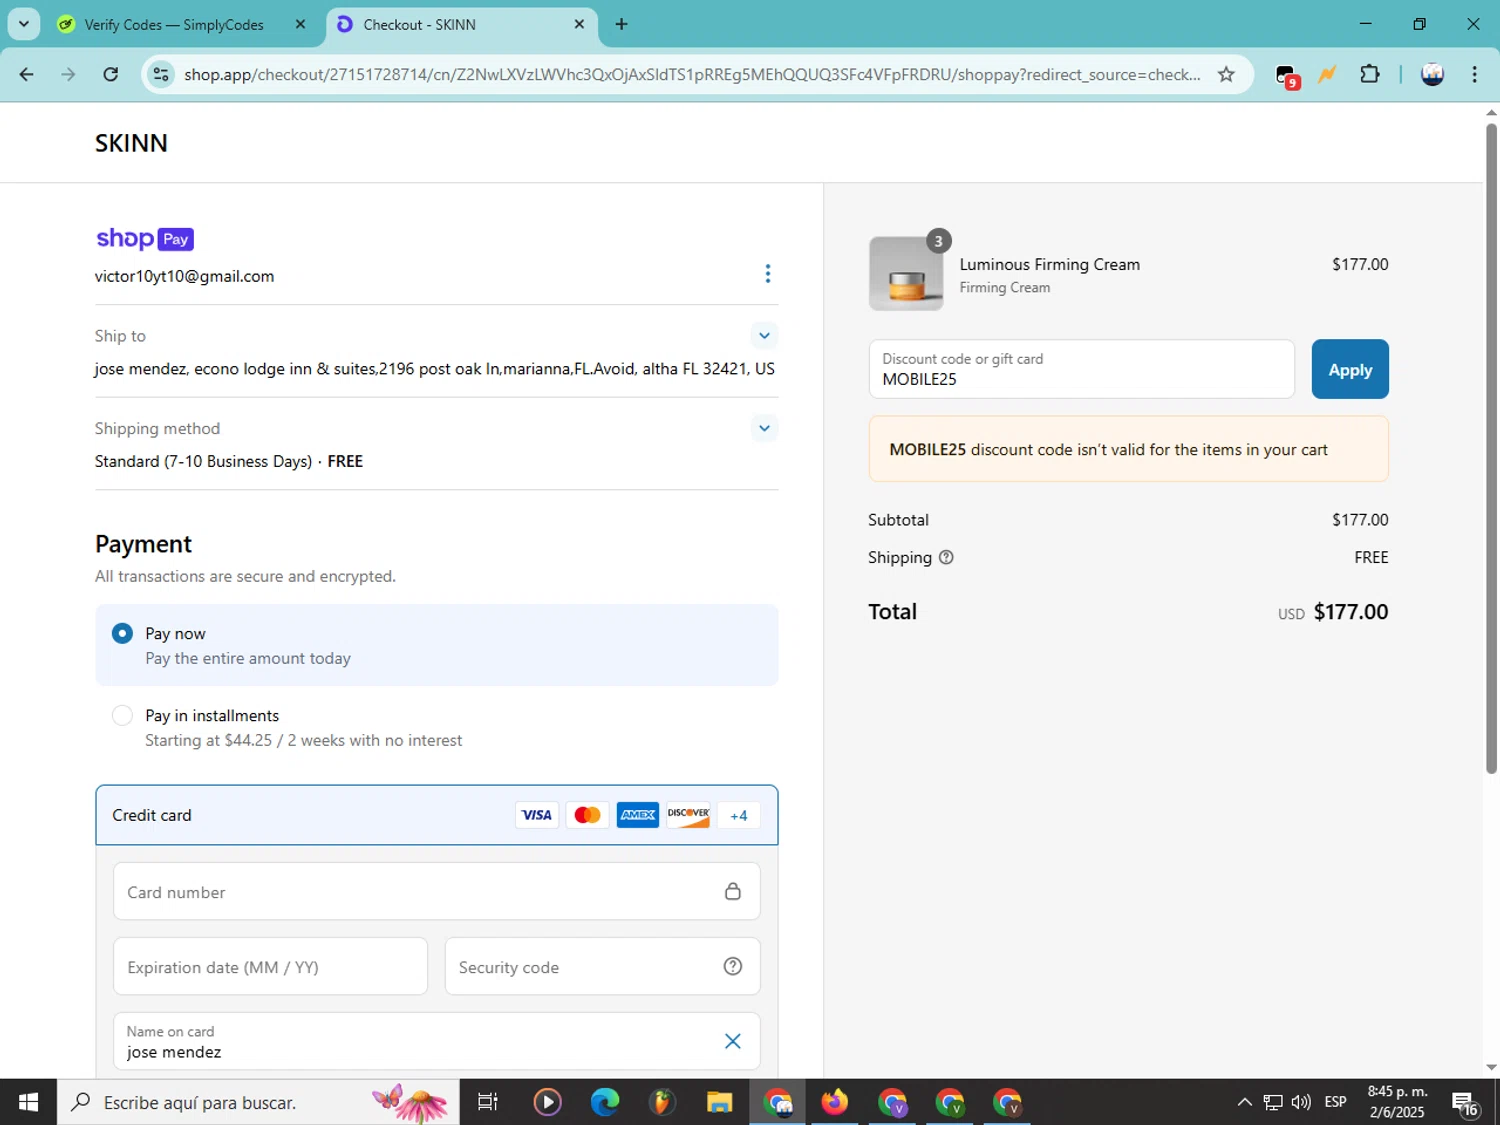Open Firefox from the taskbar
This screenshot has width=1500, height=1125.
click(x=834, y=1102)
